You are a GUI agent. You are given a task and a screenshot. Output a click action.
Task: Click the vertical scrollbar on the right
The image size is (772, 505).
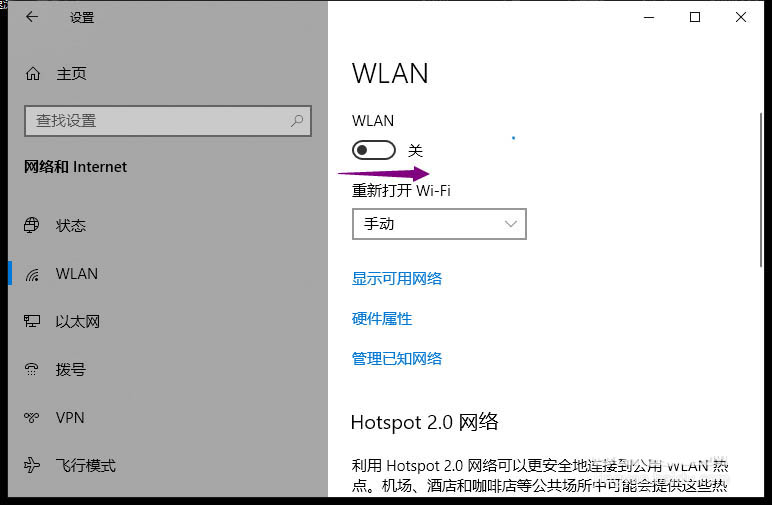click(761, 189)
